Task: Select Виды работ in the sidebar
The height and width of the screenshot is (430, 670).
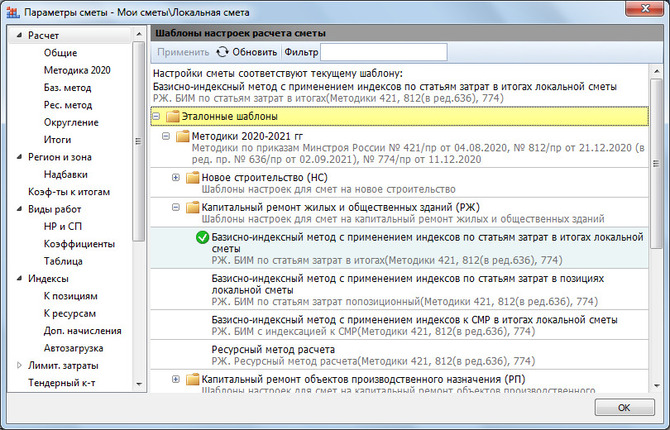Action: (55, 209)
